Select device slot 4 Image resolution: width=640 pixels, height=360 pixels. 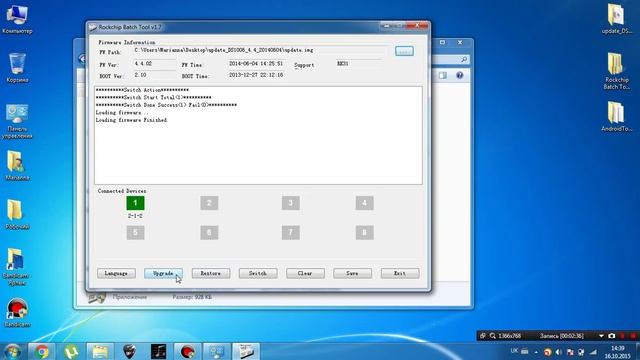(364, 203)
